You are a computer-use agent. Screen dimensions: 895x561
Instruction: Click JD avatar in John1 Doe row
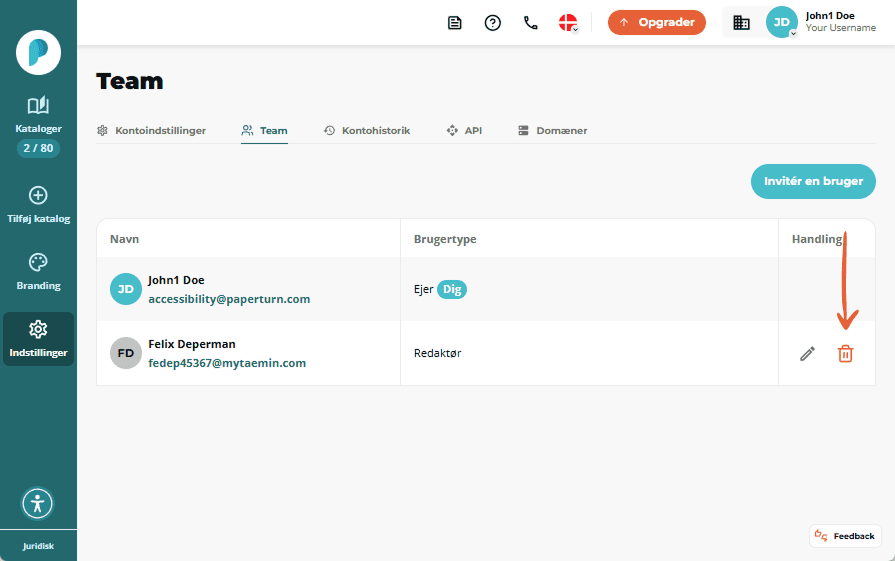click(x=126, y=289)
